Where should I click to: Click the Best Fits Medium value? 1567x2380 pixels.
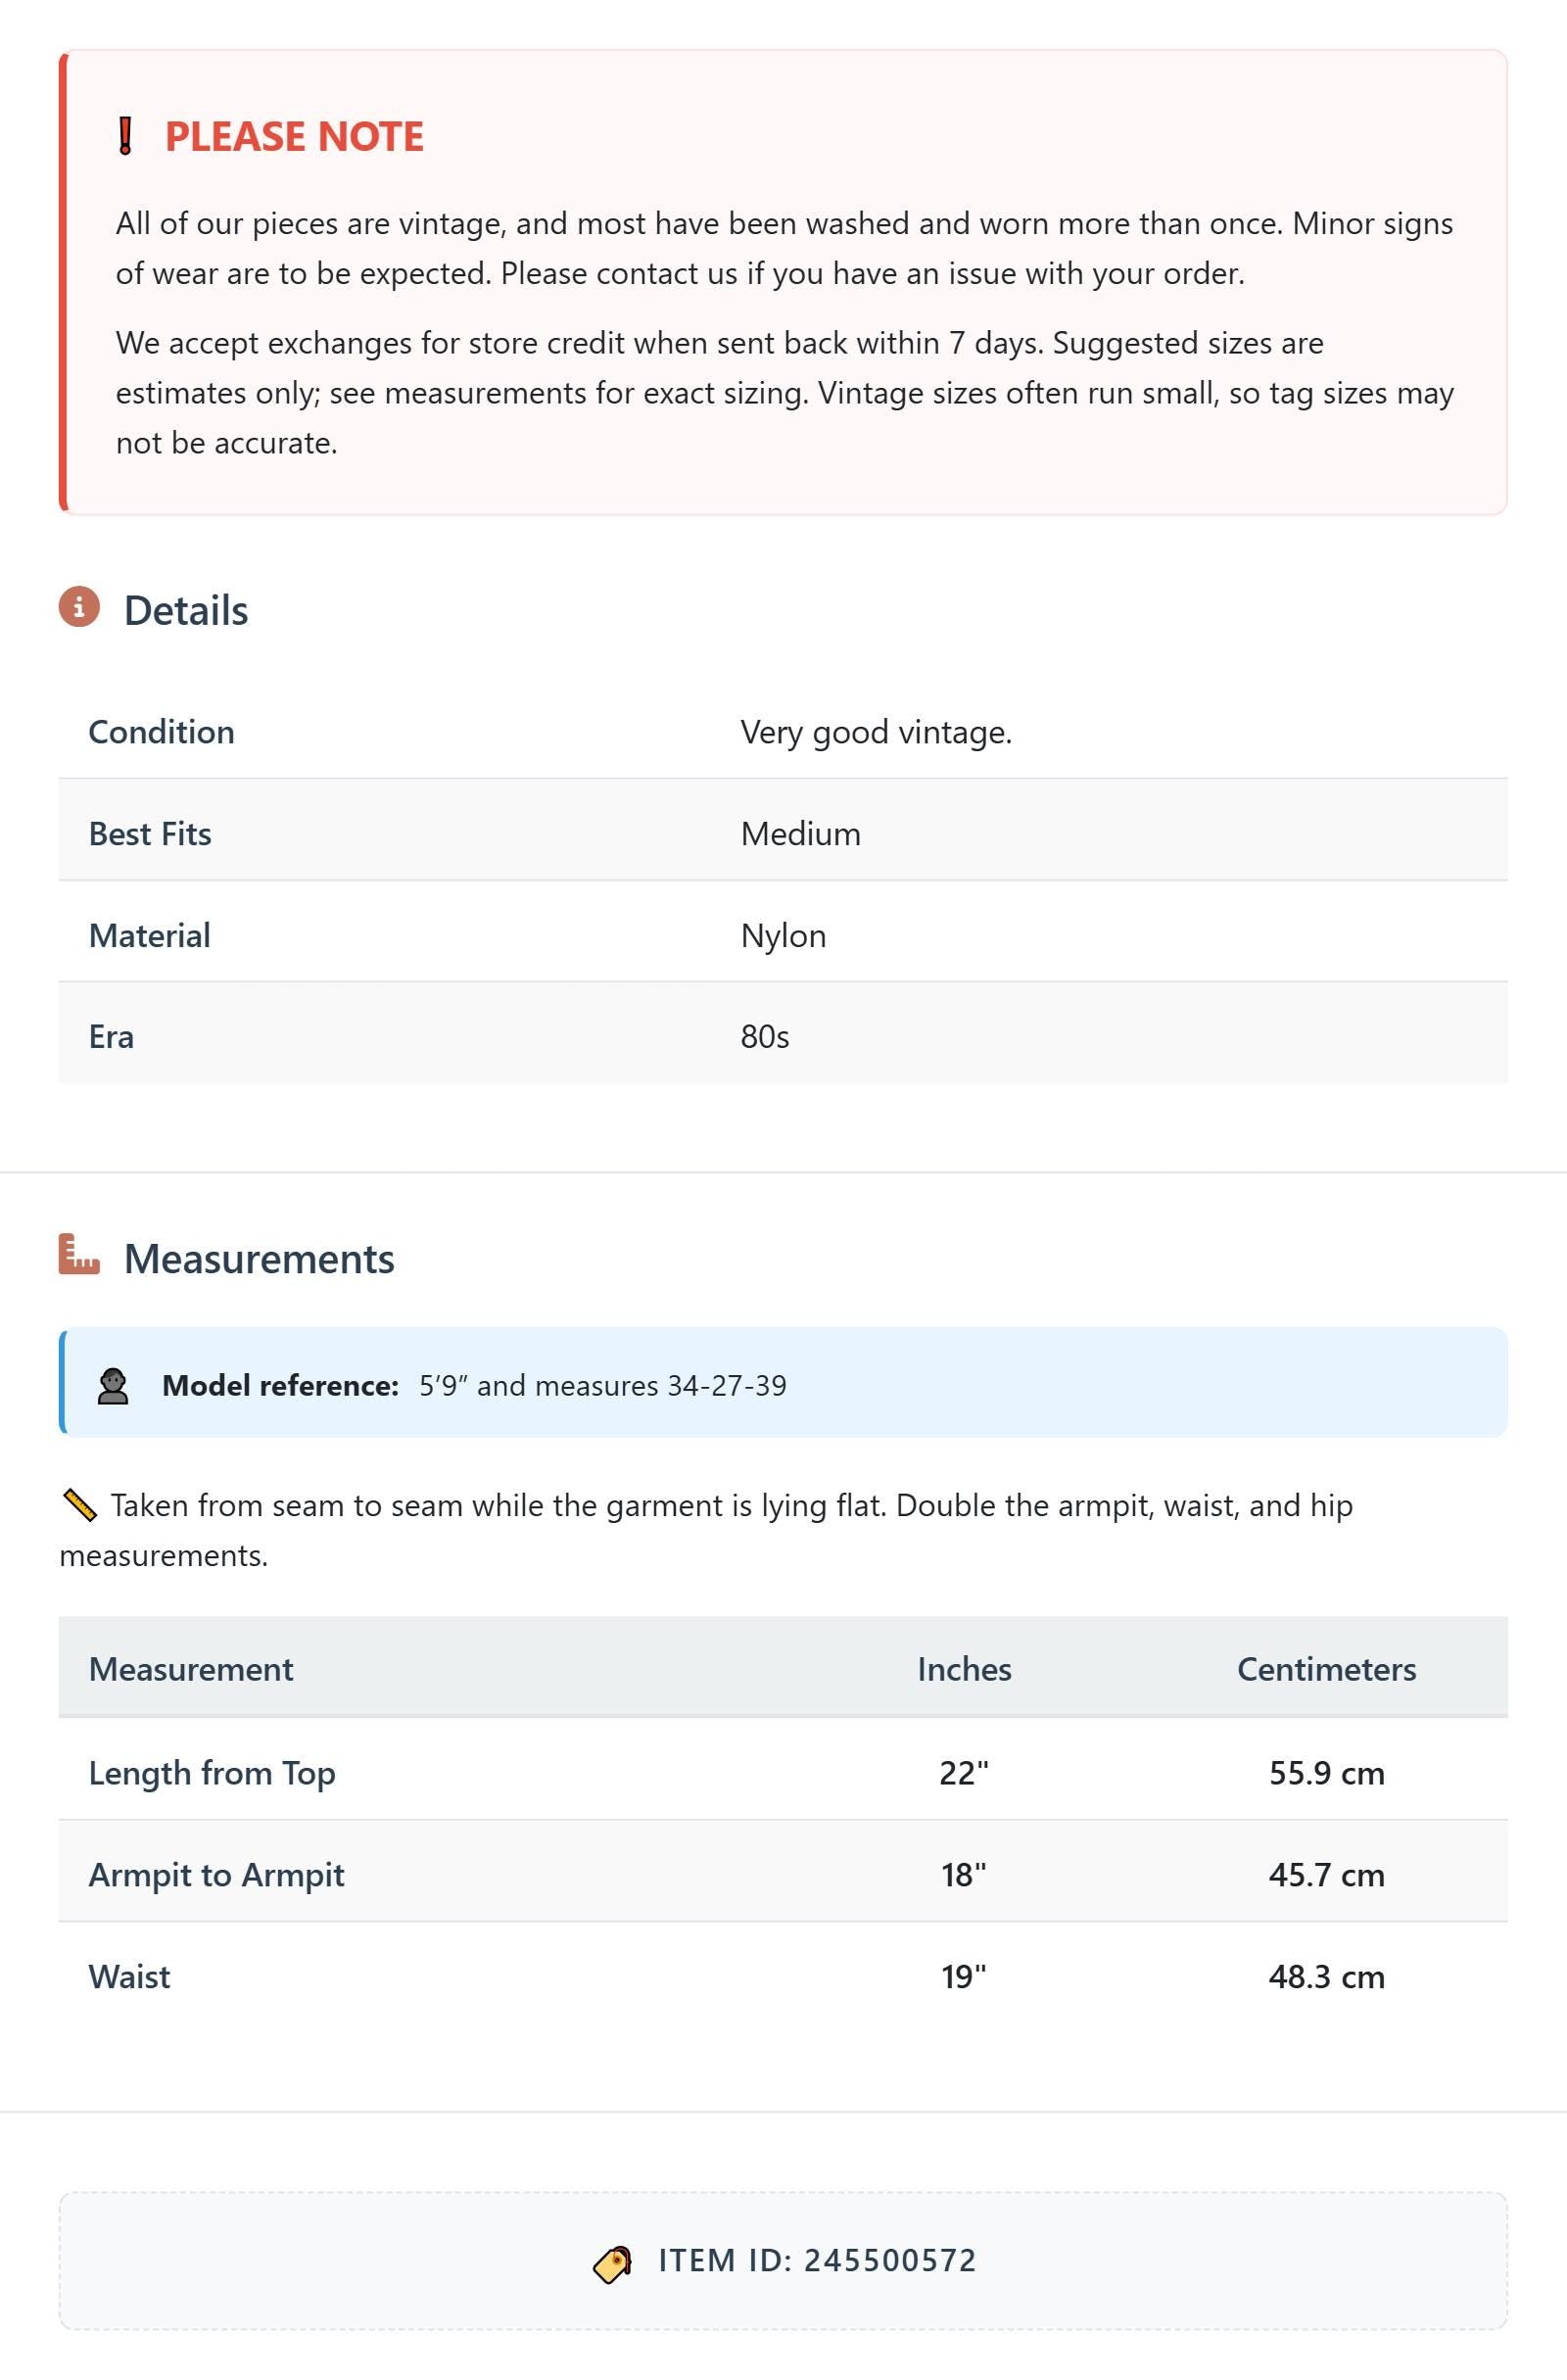800,834
